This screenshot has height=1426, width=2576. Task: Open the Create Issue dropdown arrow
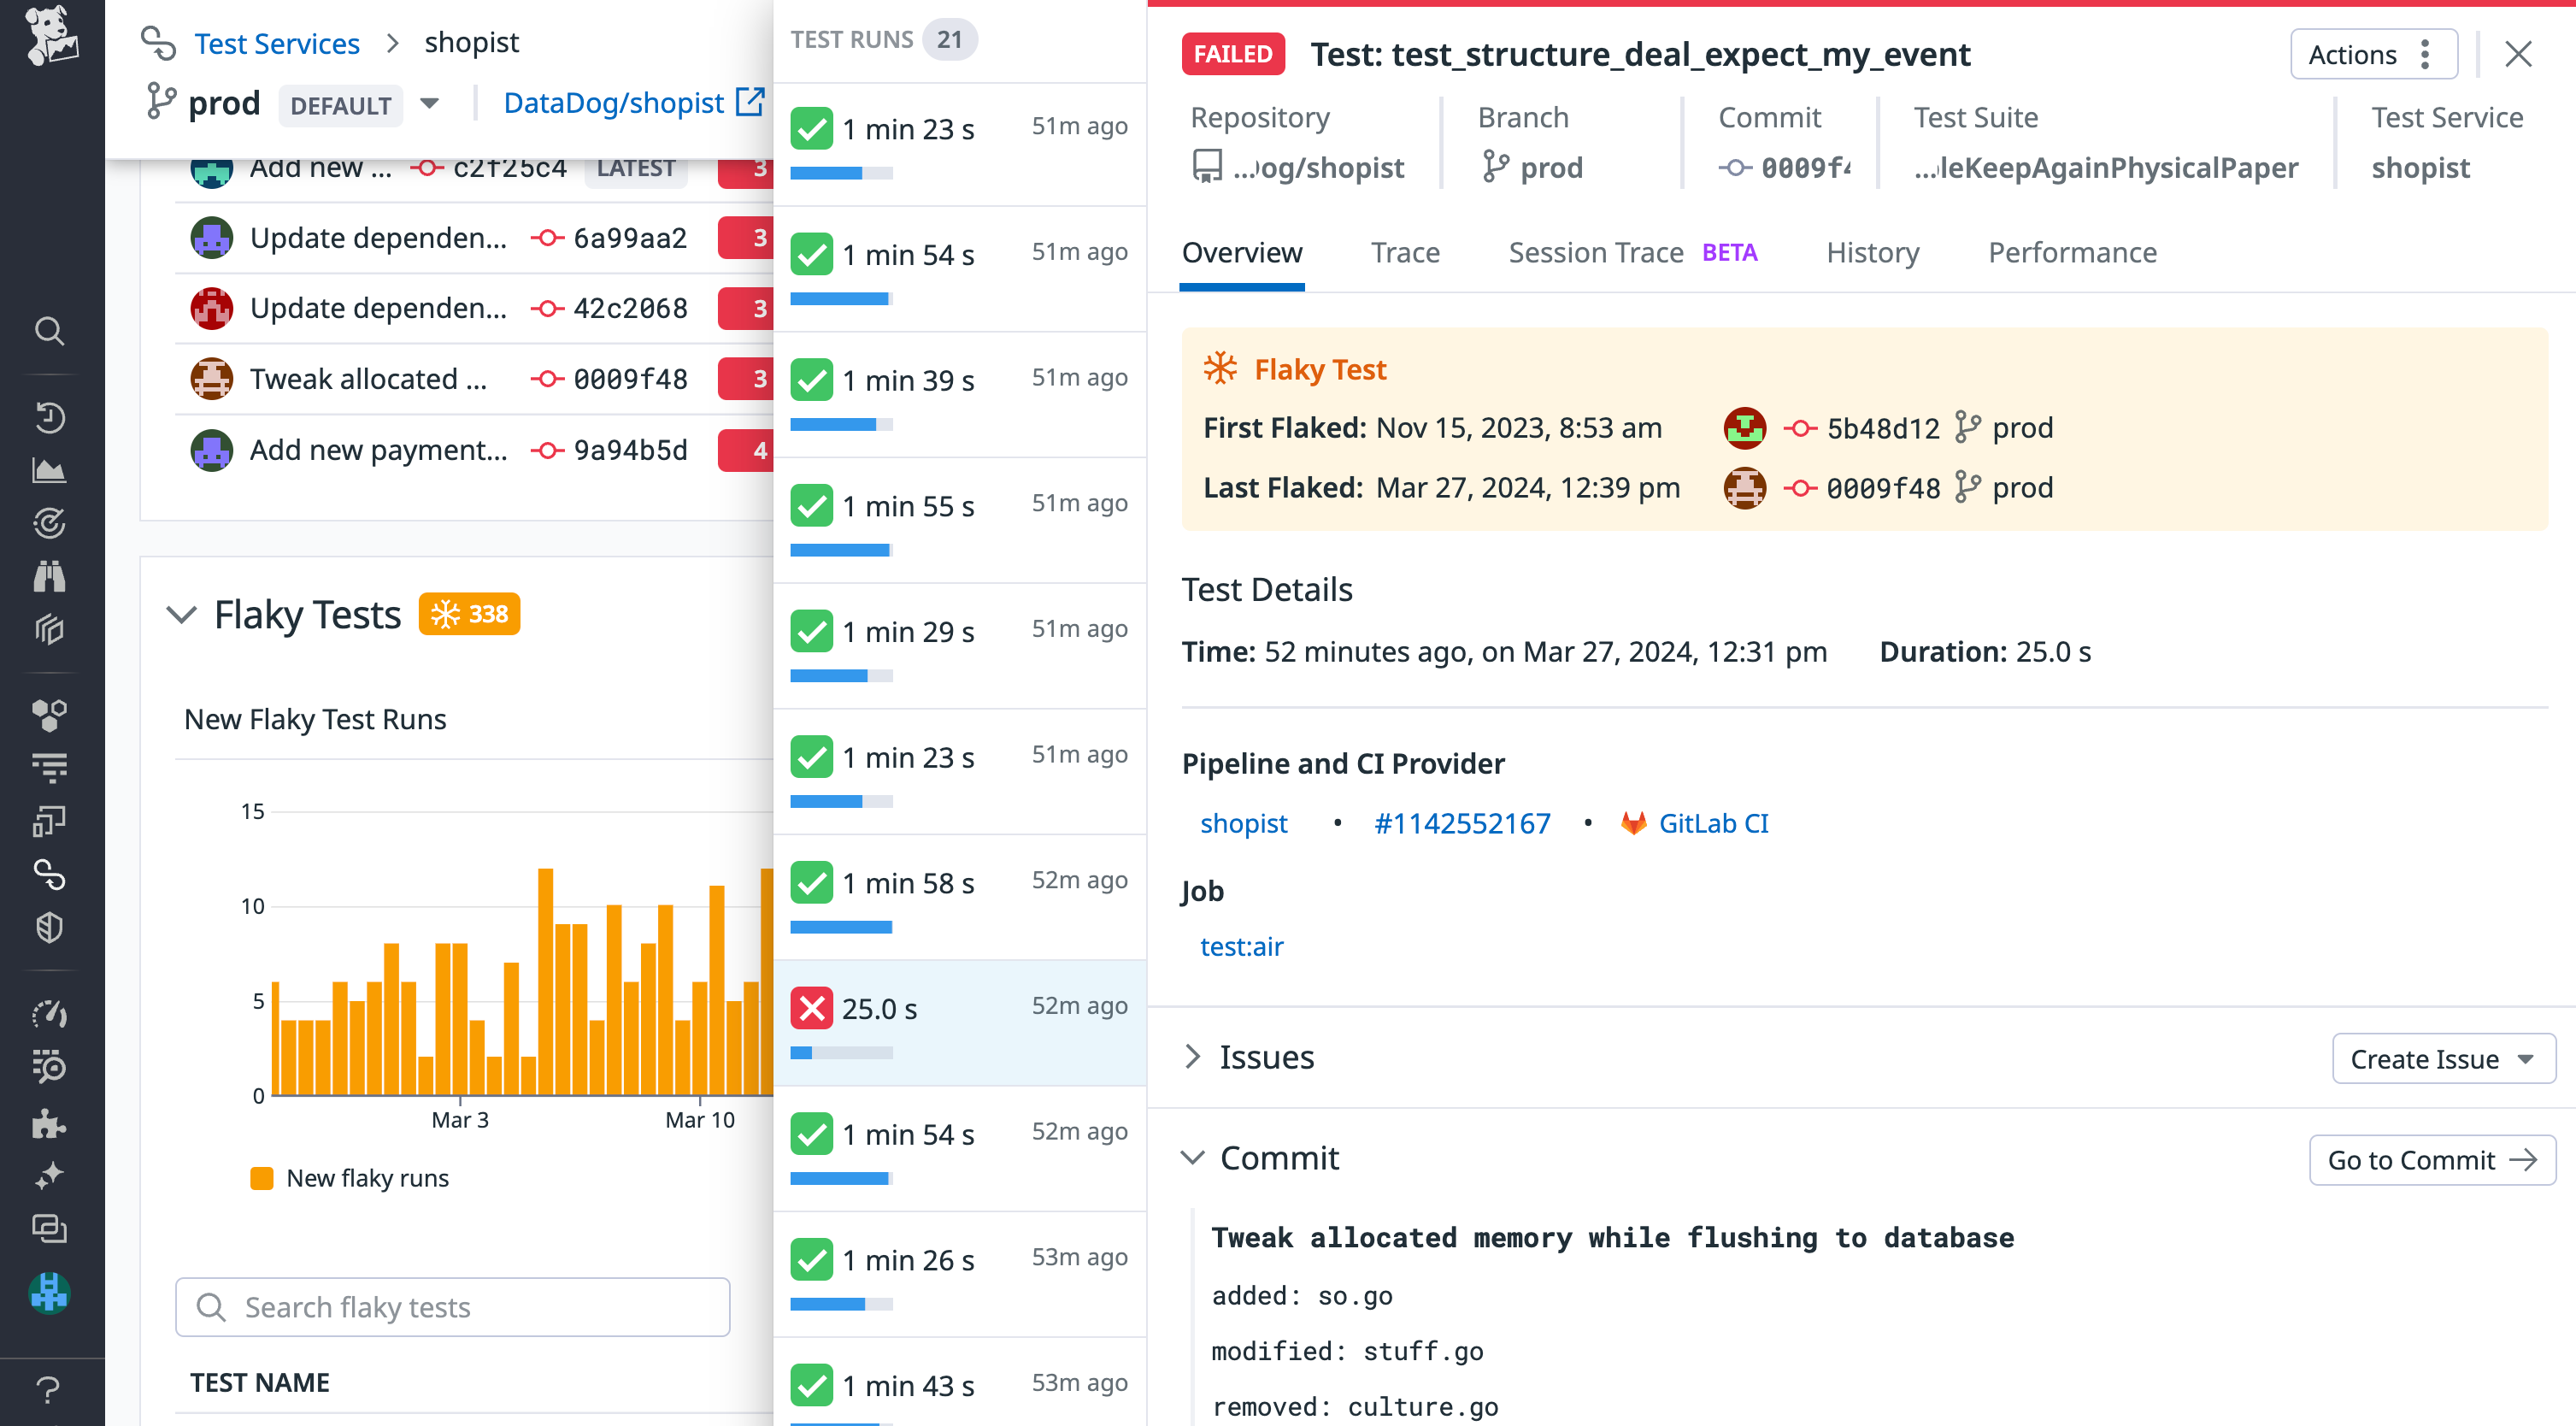click(2528, 1059)
